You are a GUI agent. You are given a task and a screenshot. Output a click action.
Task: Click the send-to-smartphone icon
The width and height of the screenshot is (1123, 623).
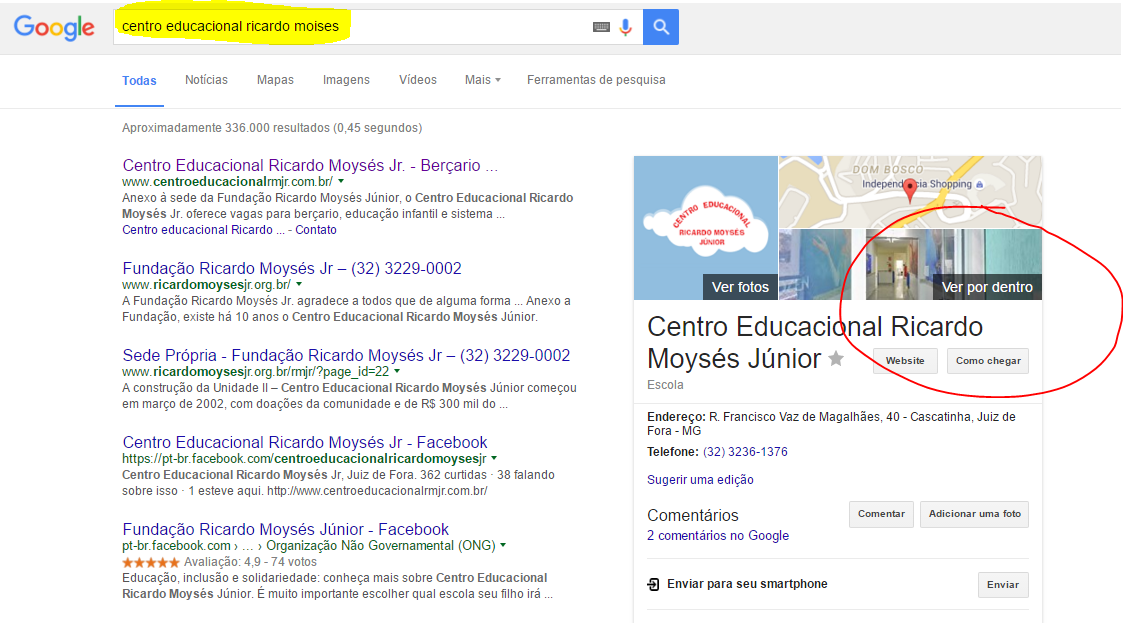coord(653,584)
